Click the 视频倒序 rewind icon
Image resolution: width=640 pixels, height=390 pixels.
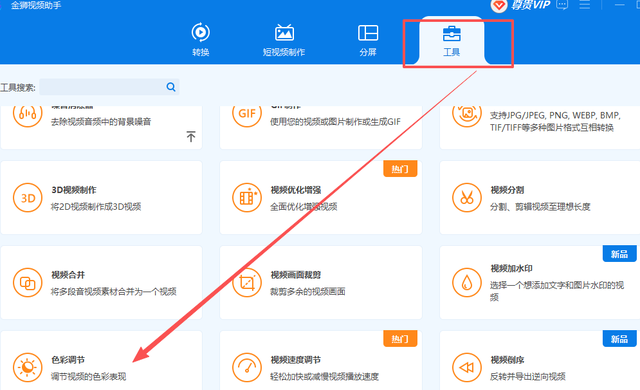(467, 368)
